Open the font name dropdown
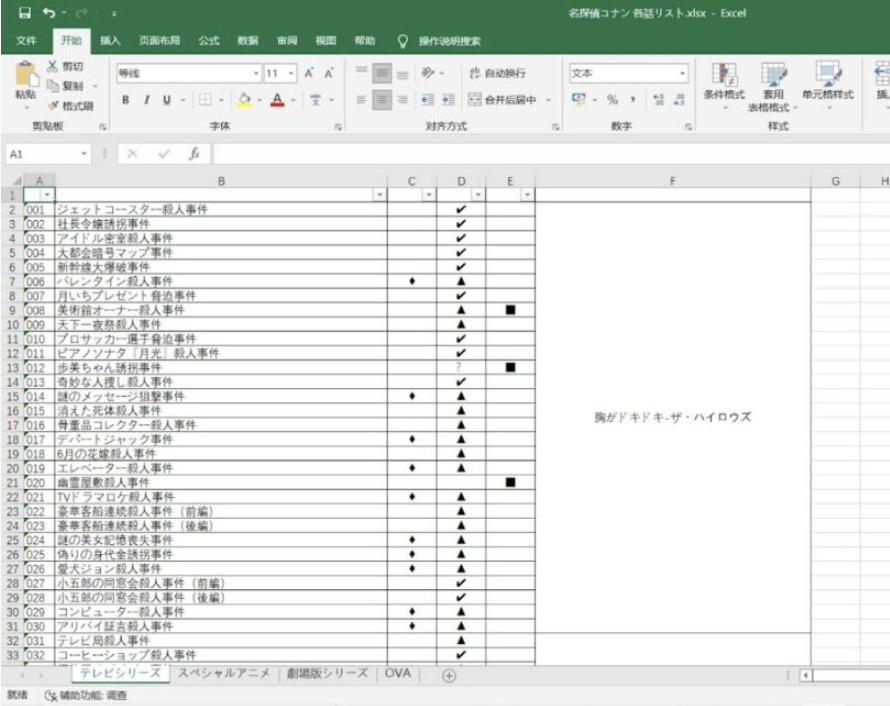Screen dimensions: 890x706 (x=254, y=73)
